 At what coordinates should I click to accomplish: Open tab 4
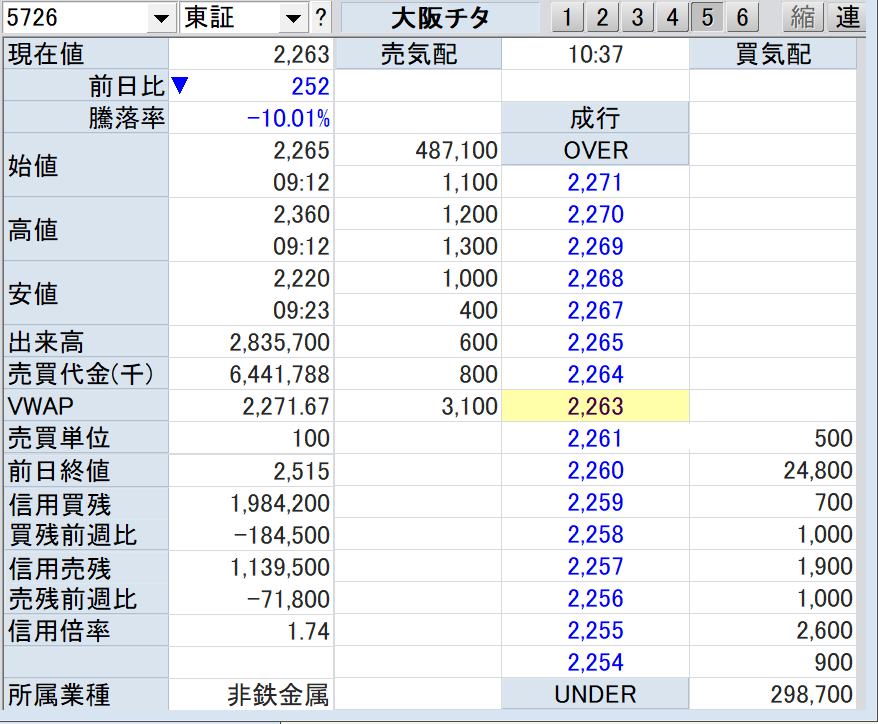(x=672, y=17)
